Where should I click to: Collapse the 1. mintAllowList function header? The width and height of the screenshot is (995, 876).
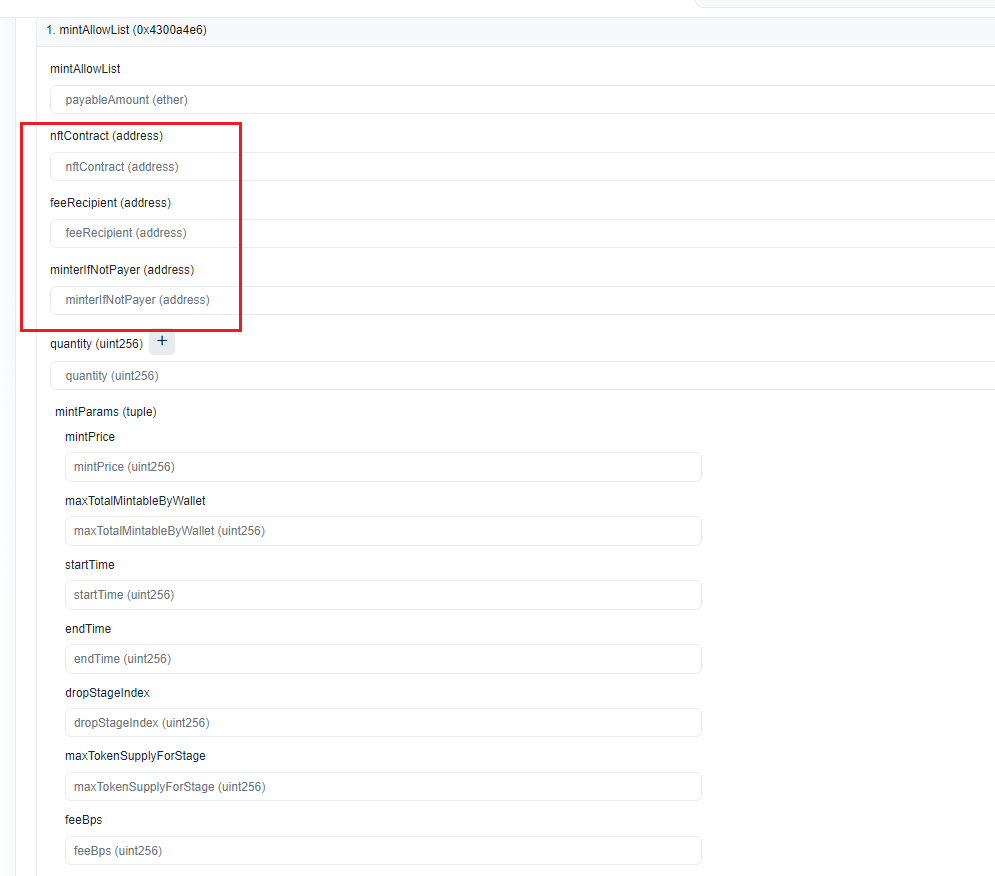126,30
